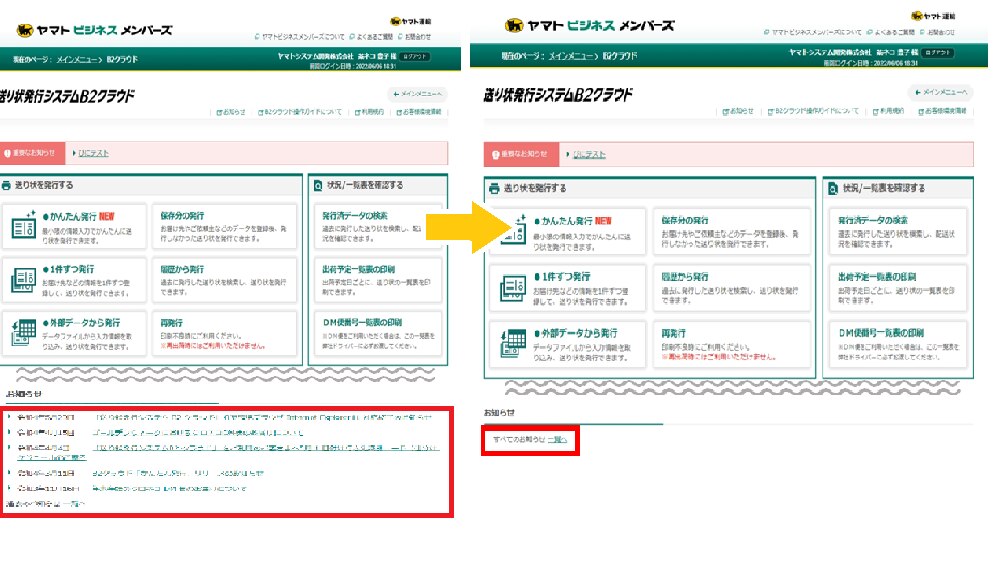The width and height of the screenshot is (996, 574).
Task: Click ログアウト button in left screenshot
Action: (x=415, y=57)
